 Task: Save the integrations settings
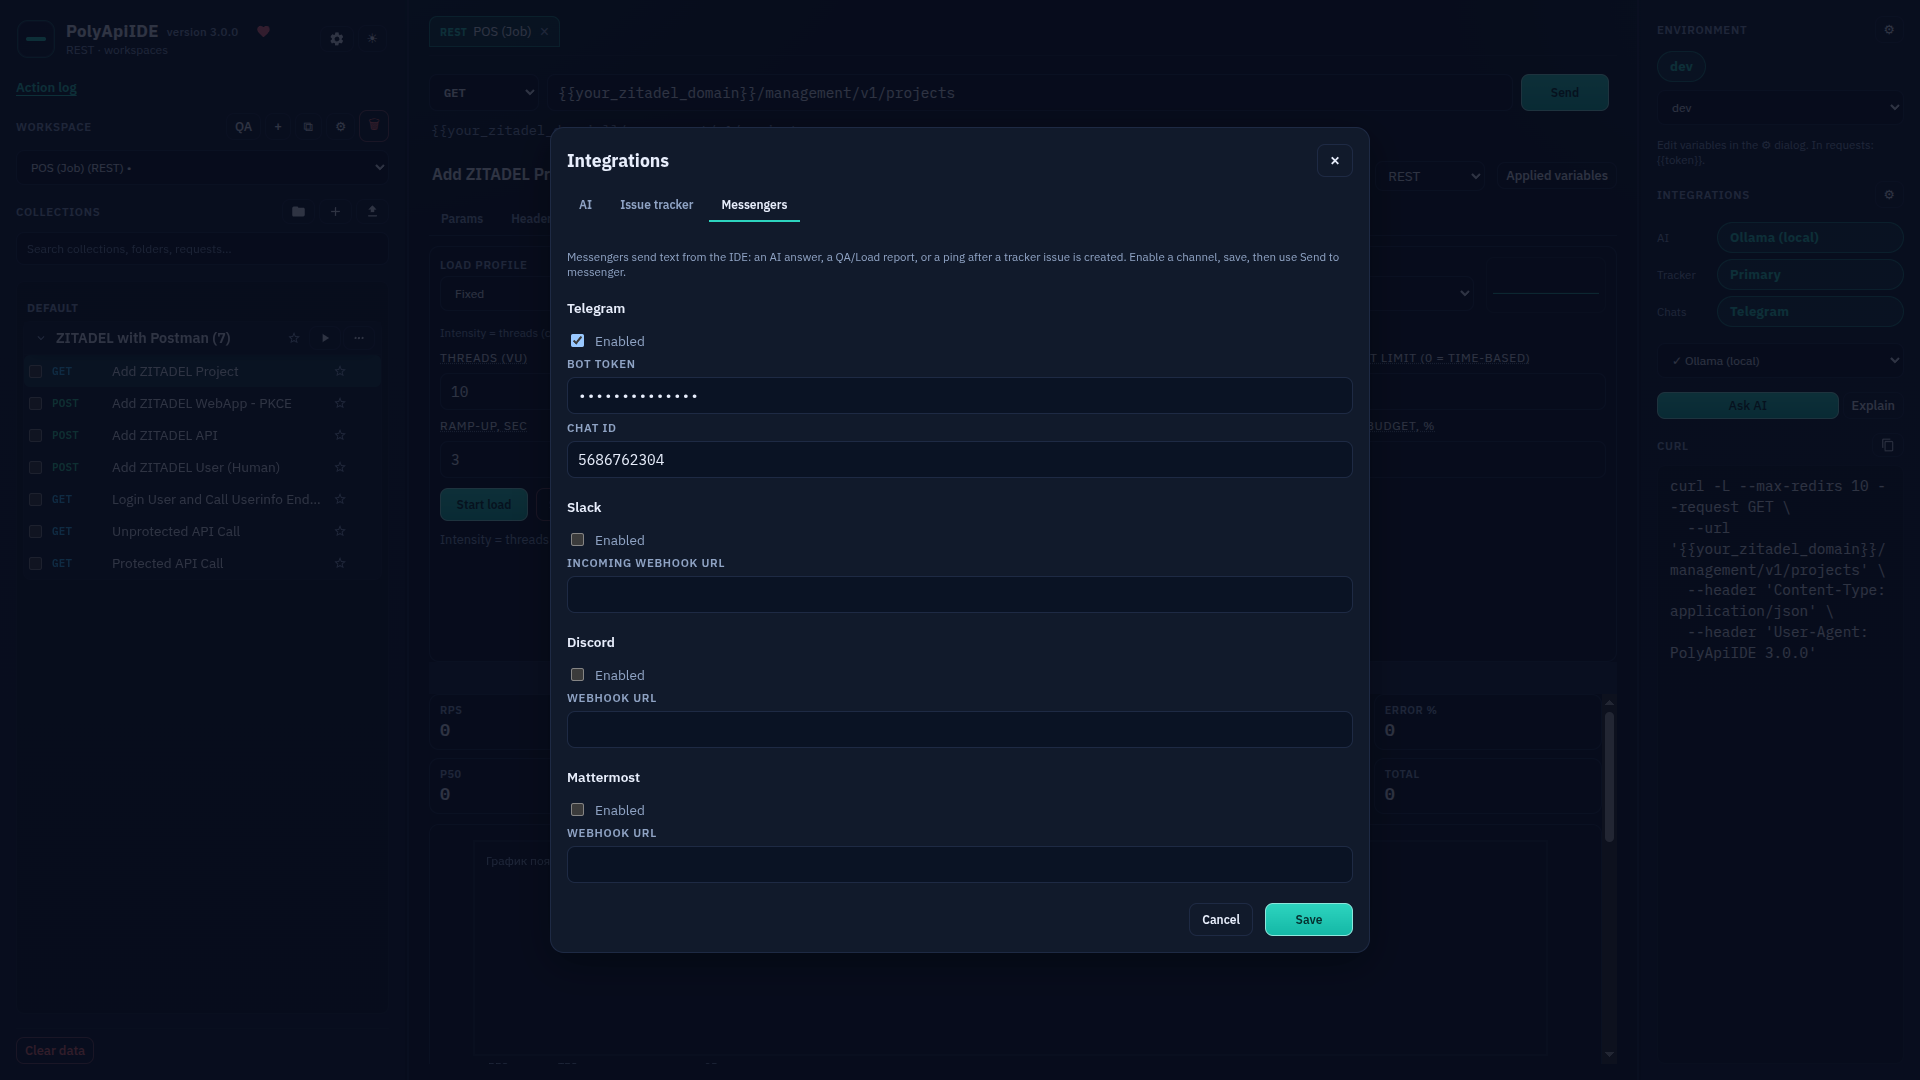coord(1308,920)
